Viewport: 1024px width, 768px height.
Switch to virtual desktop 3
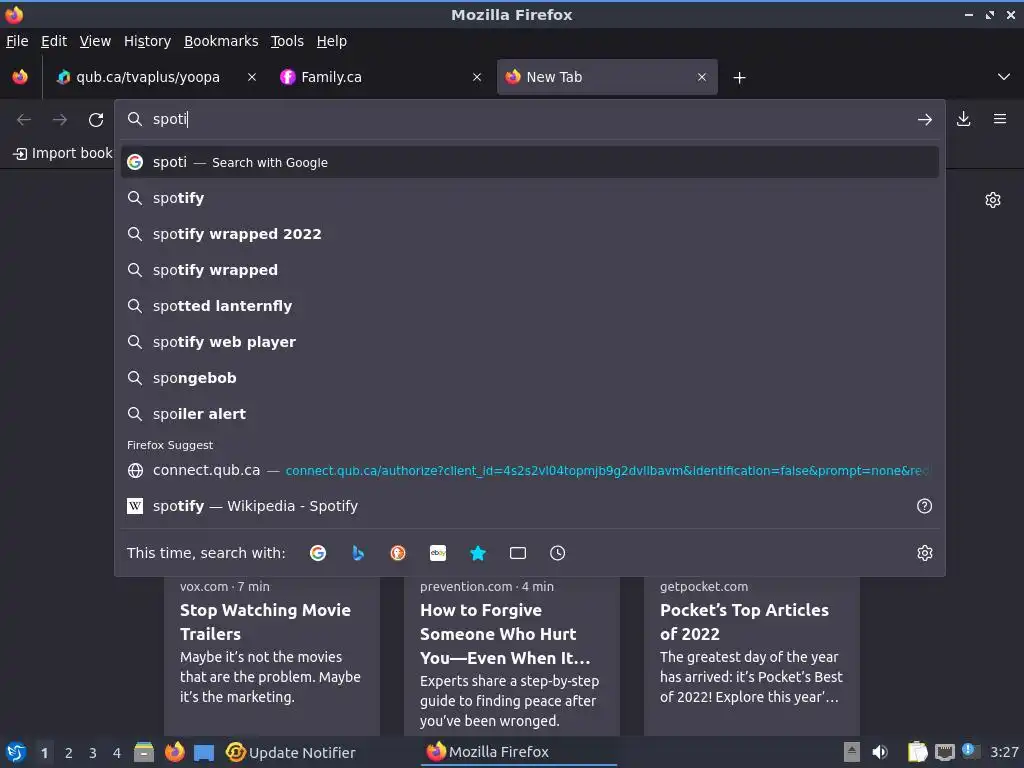(x=93, y=753)
